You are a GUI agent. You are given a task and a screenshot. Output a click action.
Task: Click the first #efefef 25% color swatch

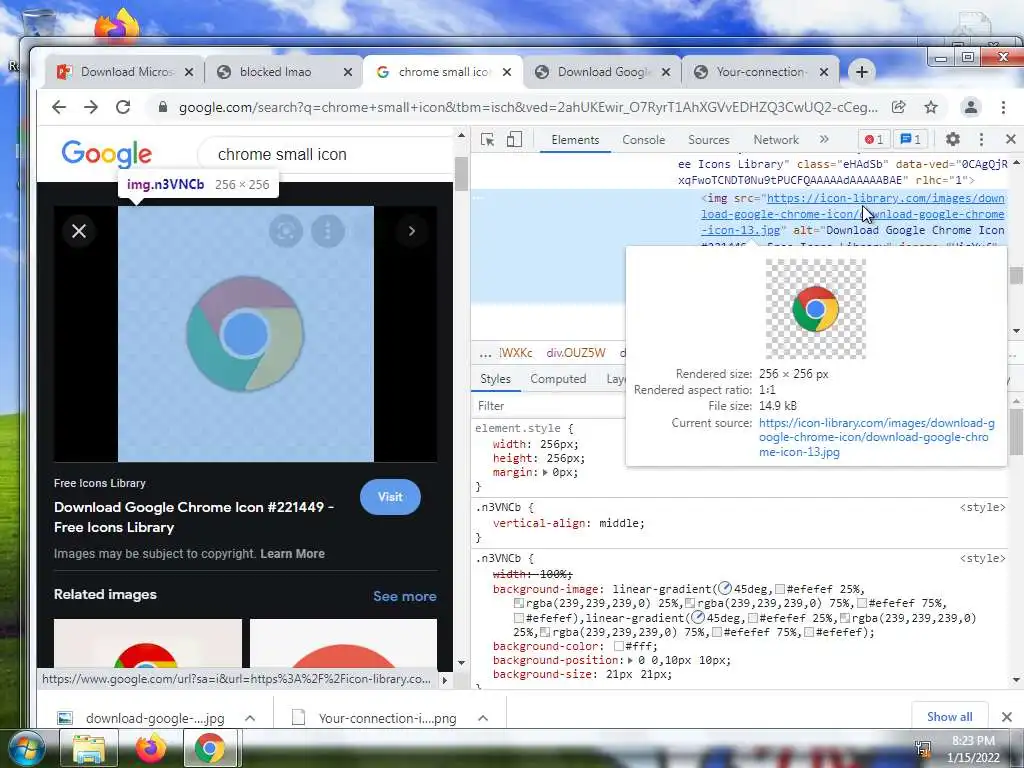click(x=780, y=589)
